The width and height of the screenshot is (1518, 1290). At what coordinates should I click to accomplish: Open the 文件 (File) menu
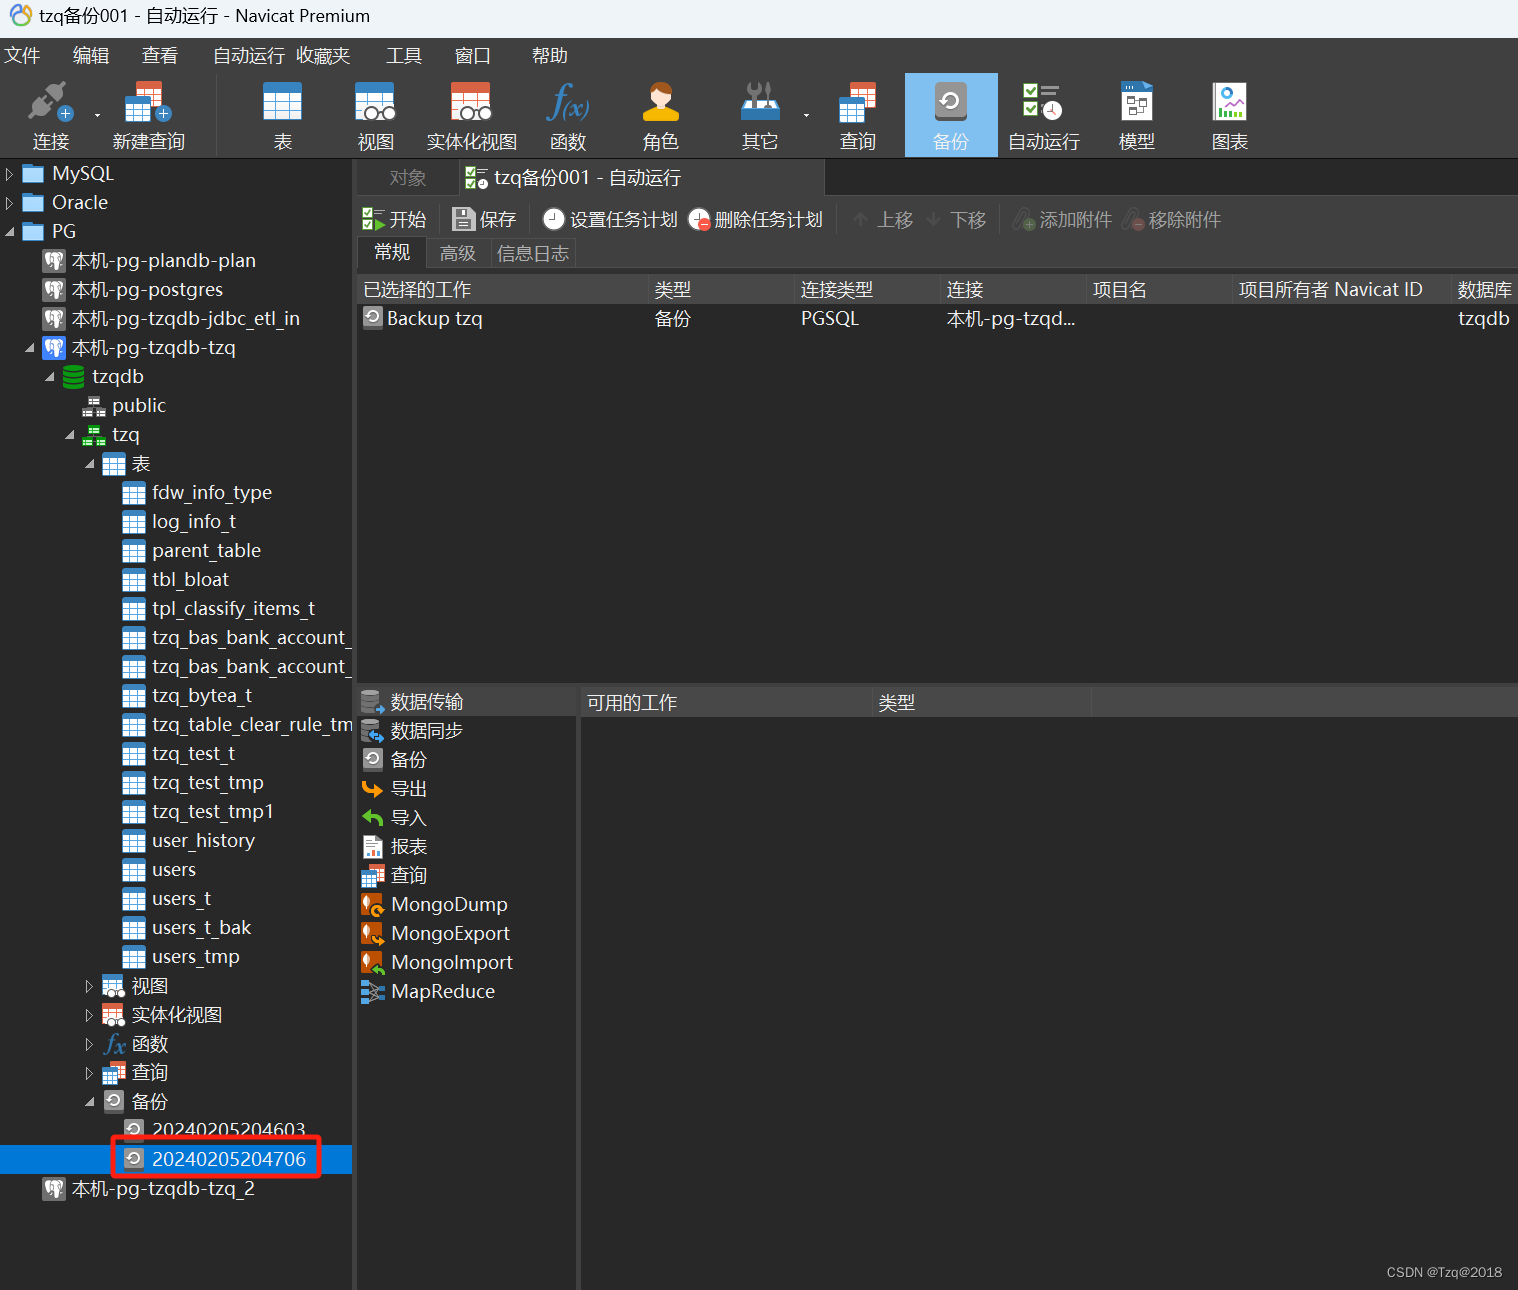22,56
